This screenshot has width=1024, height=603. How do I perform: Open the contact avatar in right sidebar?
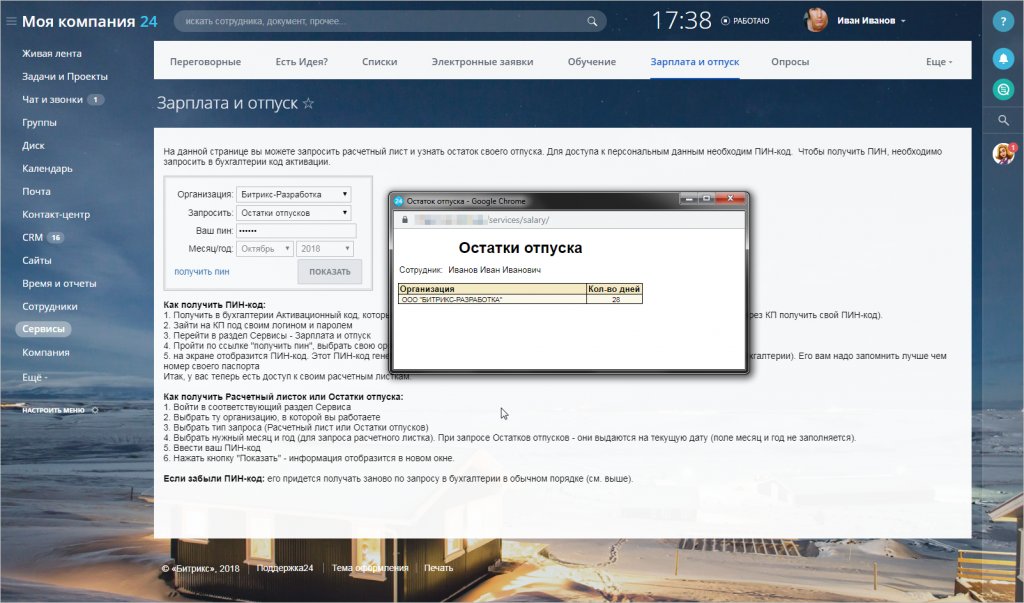(1003, 154)
